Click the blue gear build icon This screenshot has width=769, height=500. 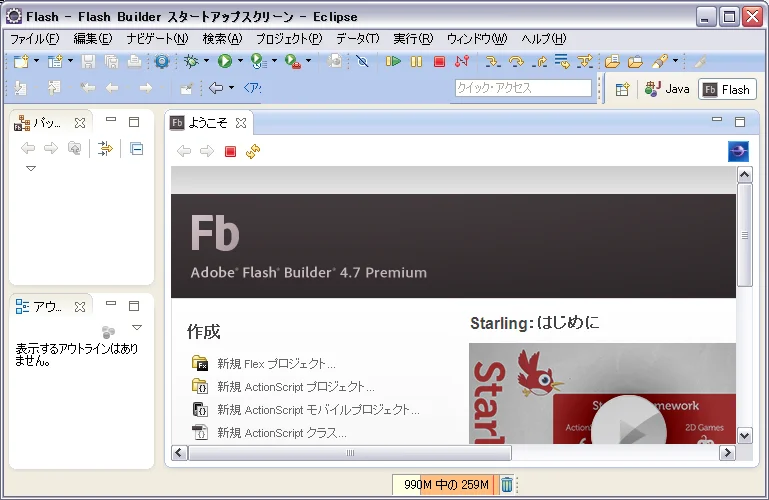point(162,61)
